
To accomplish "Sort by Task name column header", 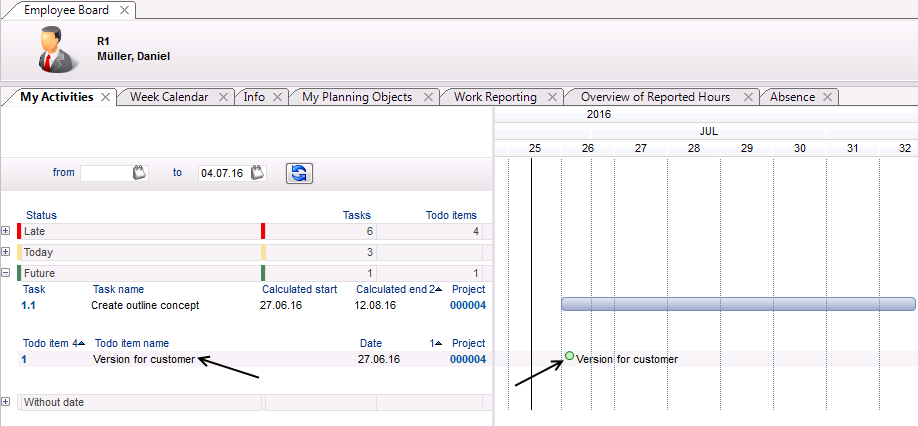I will pyautogui.click(x=118, y=289).
